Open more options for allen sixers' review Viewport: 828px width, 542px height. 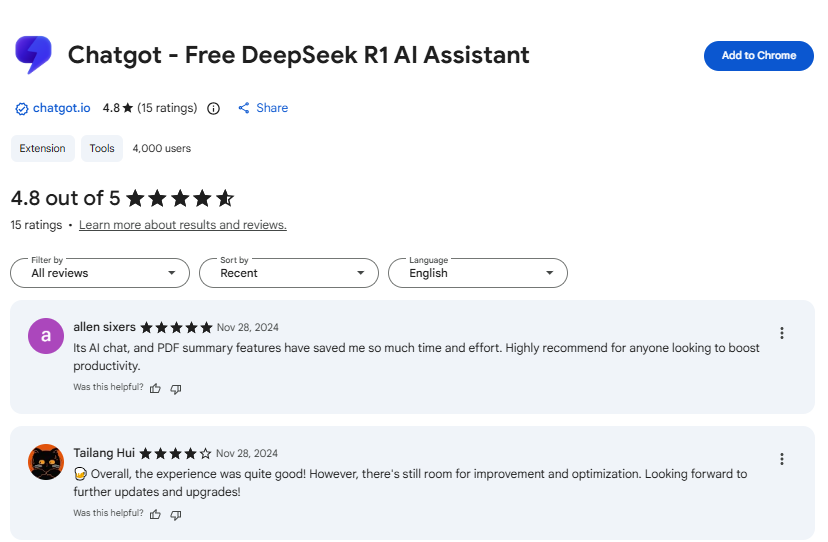tap(782, 333)
